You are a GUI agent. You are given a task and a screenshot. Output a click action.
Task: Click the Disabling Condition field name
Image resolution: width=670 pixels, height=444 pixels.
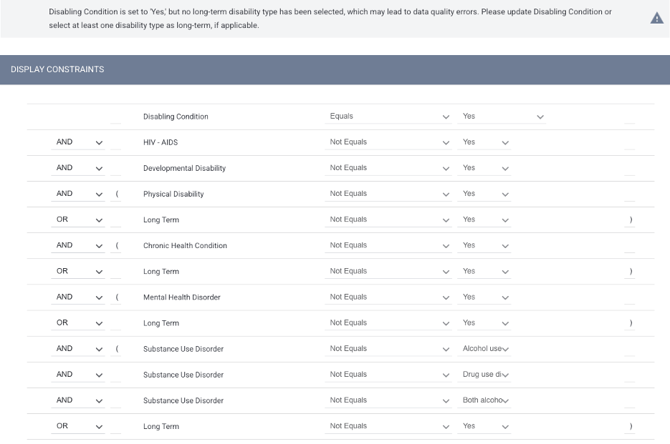175,117
